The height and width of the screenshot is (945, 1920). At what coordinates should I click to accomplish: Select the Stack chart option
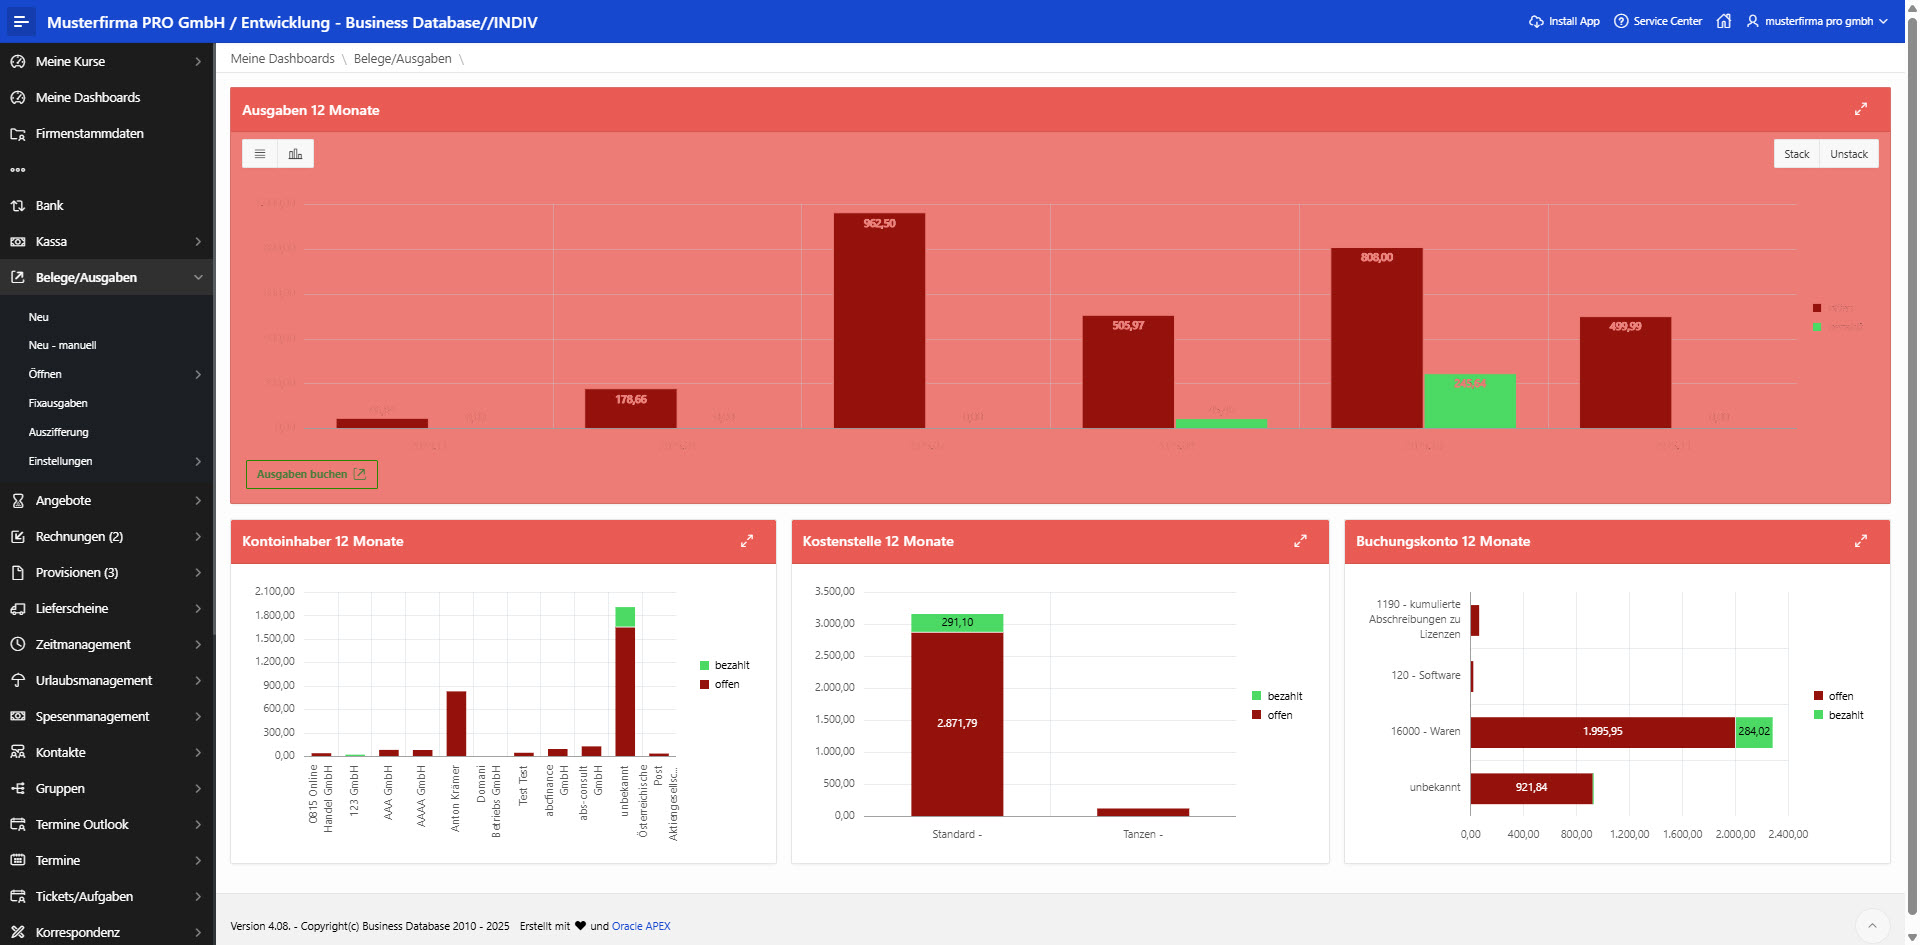coord(1796,154)
